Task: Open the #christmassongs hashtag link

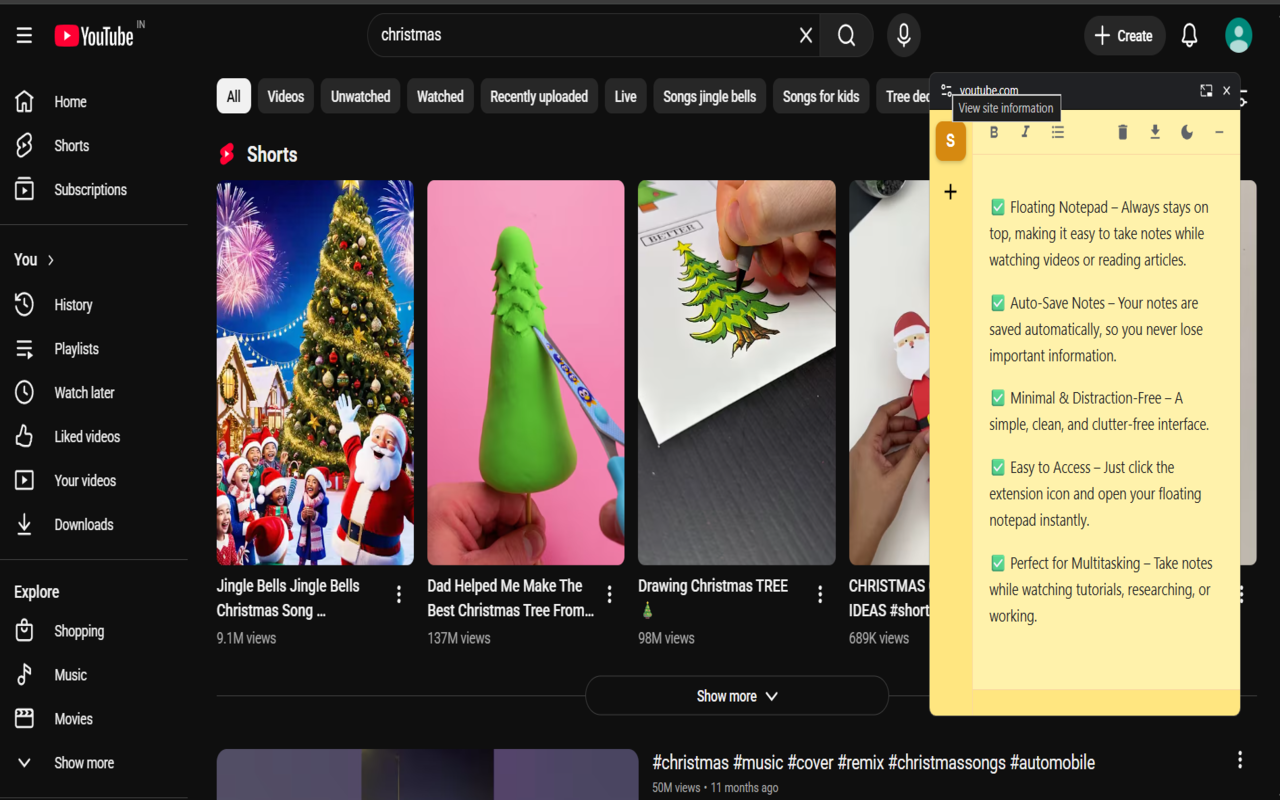Action: point(946,762)
